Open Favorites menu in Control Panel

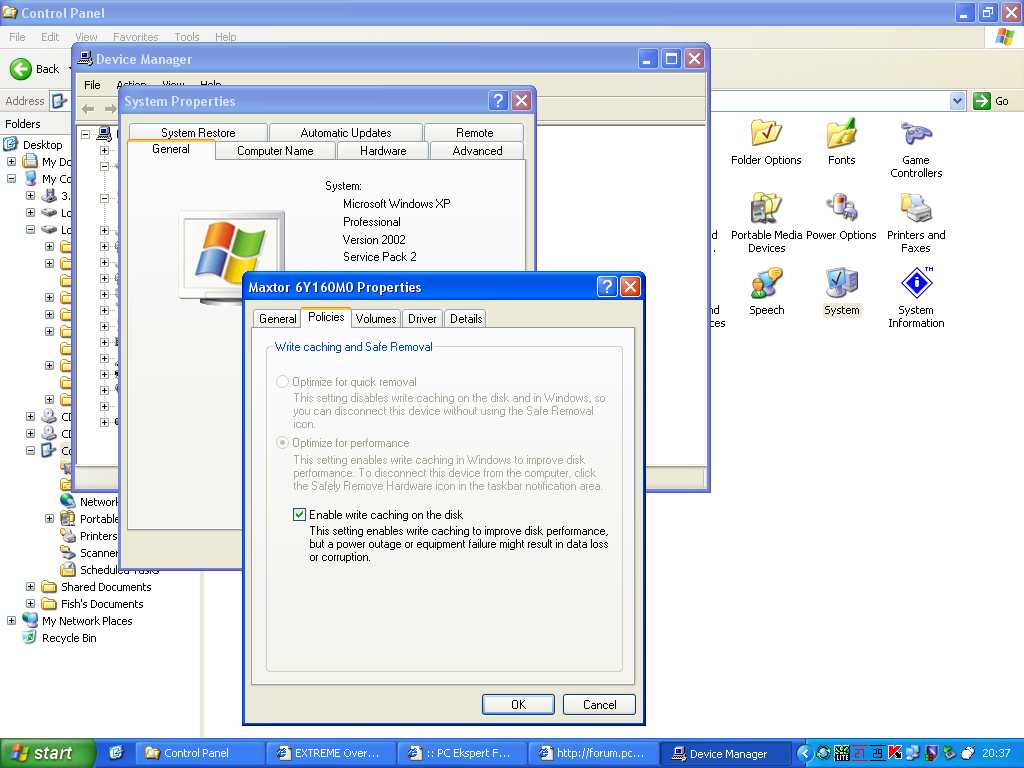[135, 37]
